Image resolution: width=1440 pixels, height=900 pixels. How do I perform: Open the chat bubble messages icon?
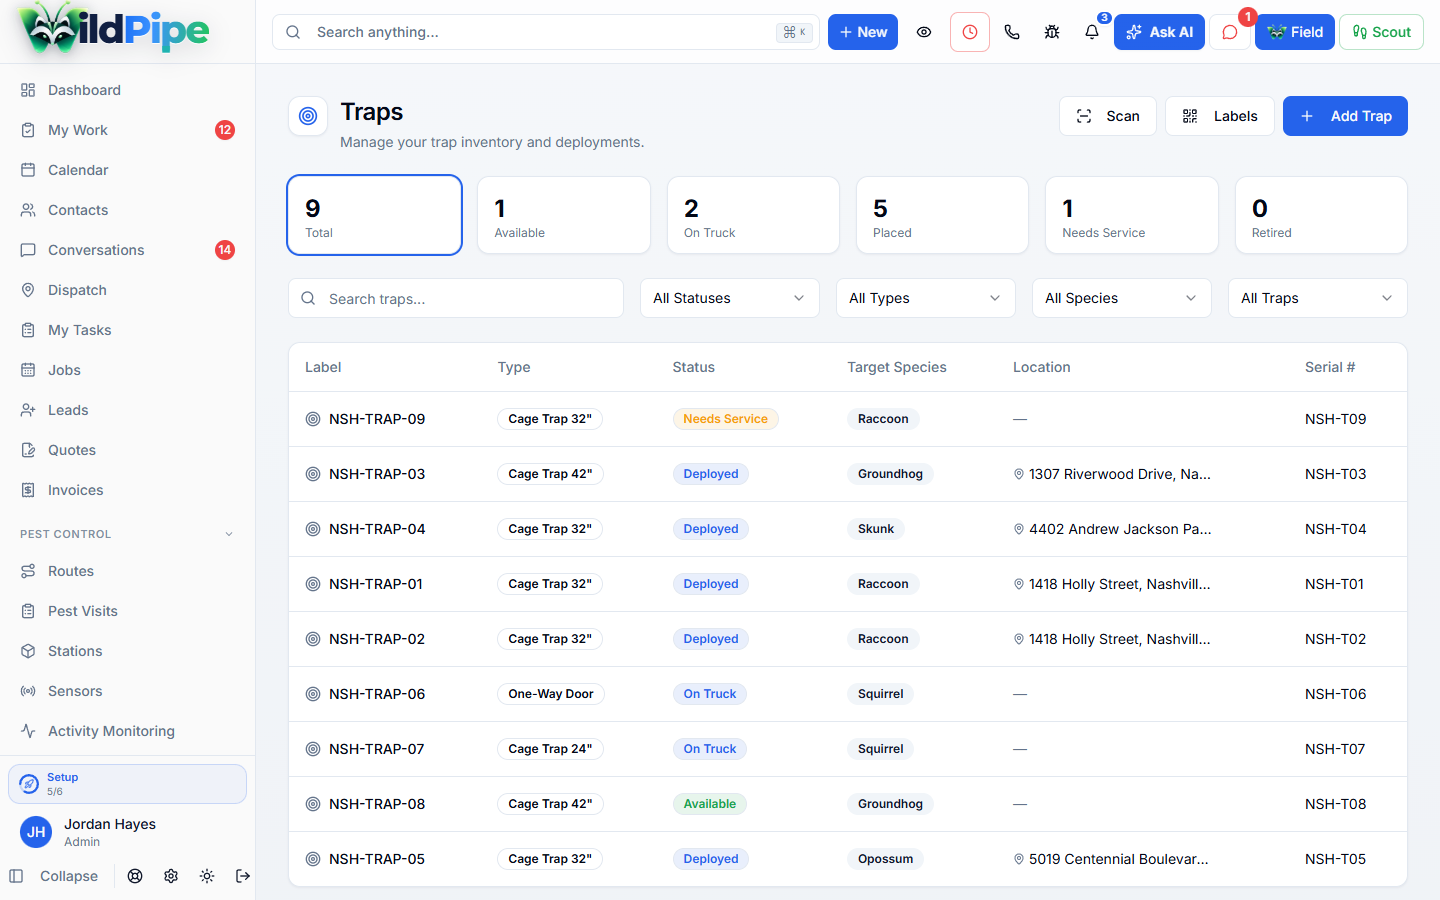click(1230, 32)
